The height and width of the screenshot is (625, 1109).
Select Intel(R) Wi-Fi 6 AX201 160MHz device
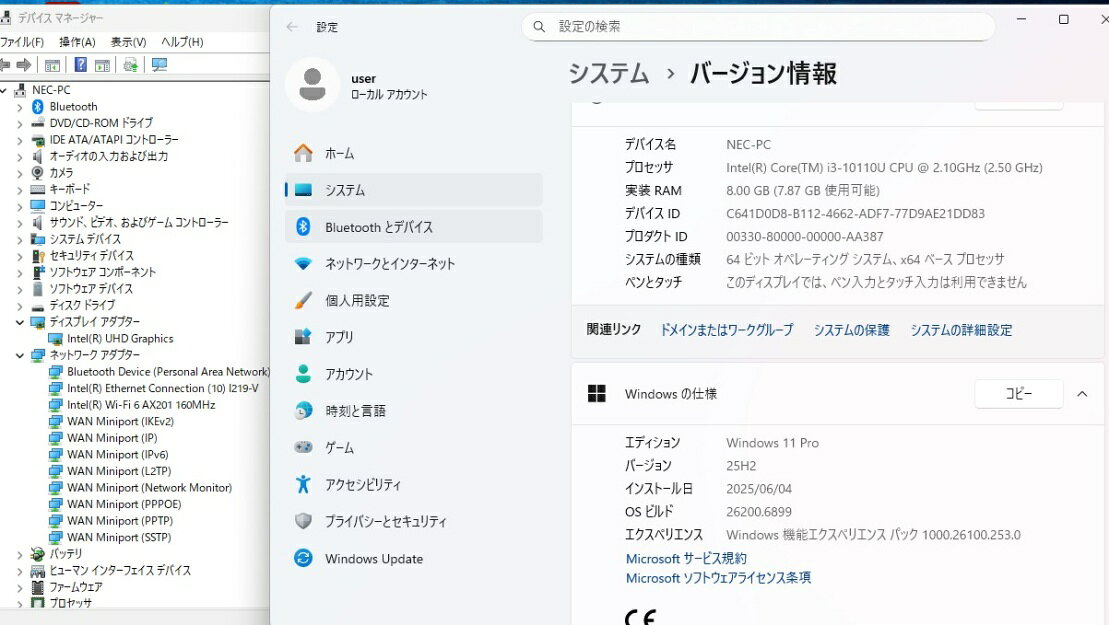(141, 405)
